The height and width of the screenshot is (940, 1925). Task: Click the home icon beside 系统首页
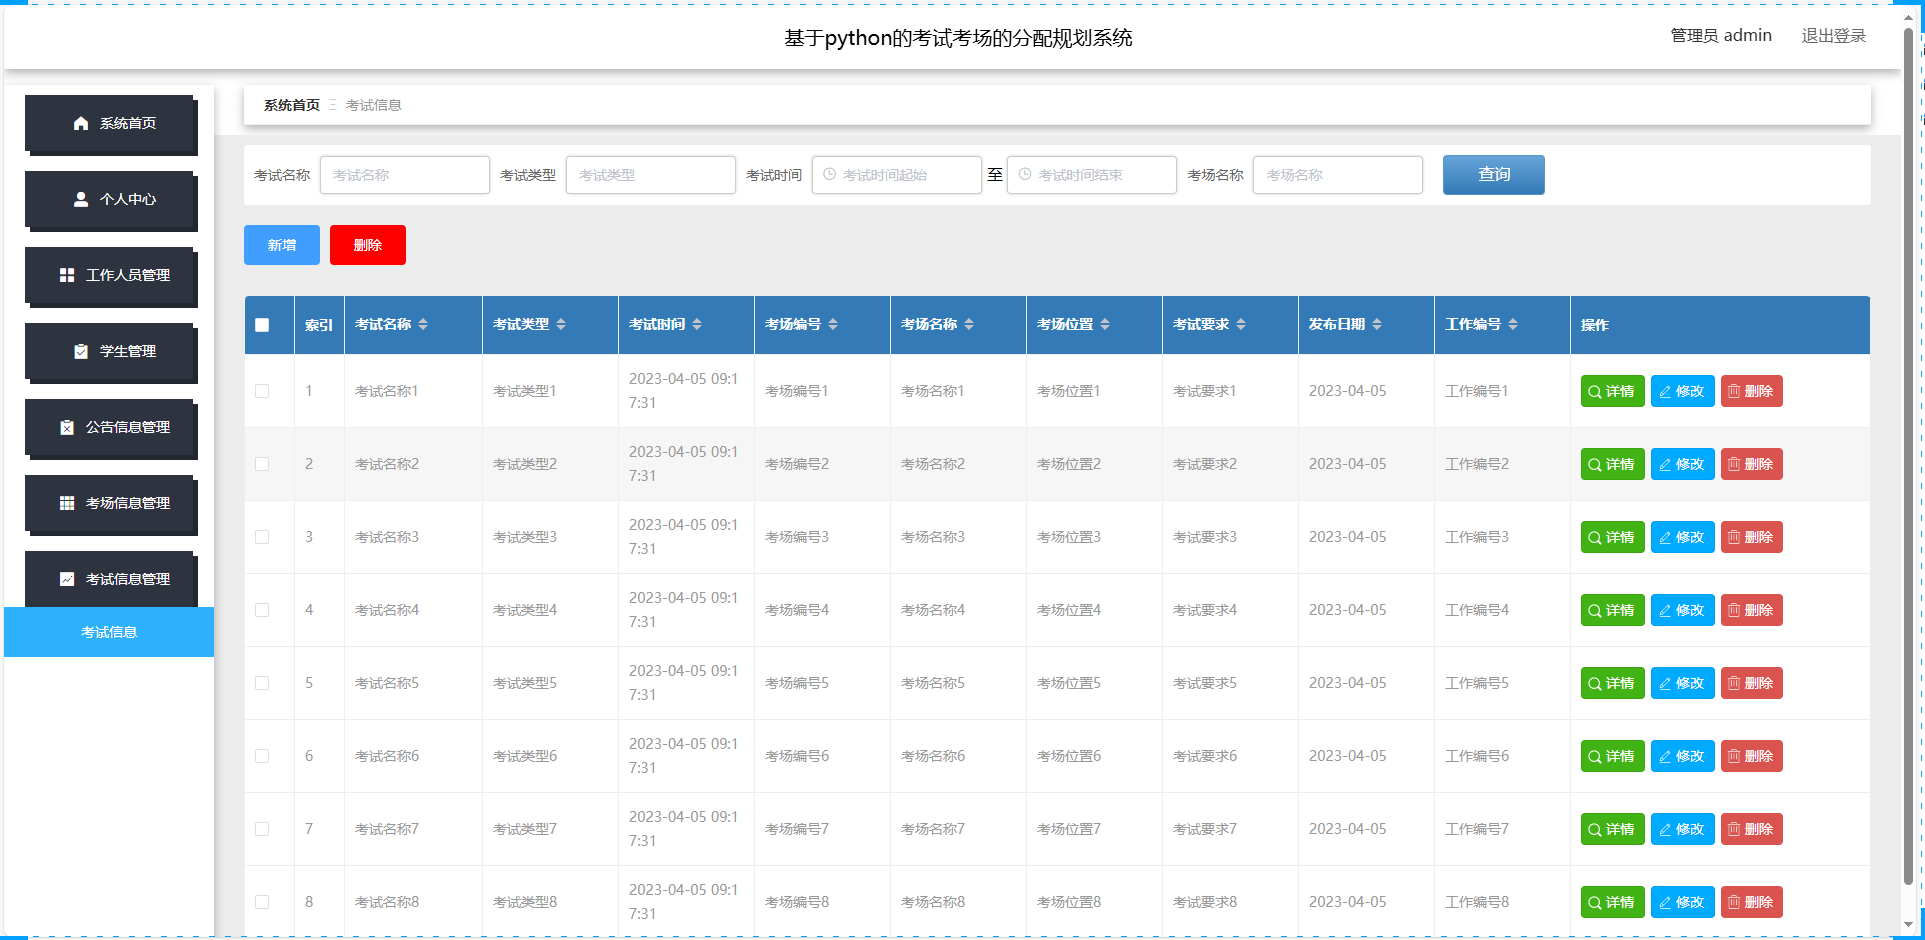pyautogui.click(x=81, y=123)
